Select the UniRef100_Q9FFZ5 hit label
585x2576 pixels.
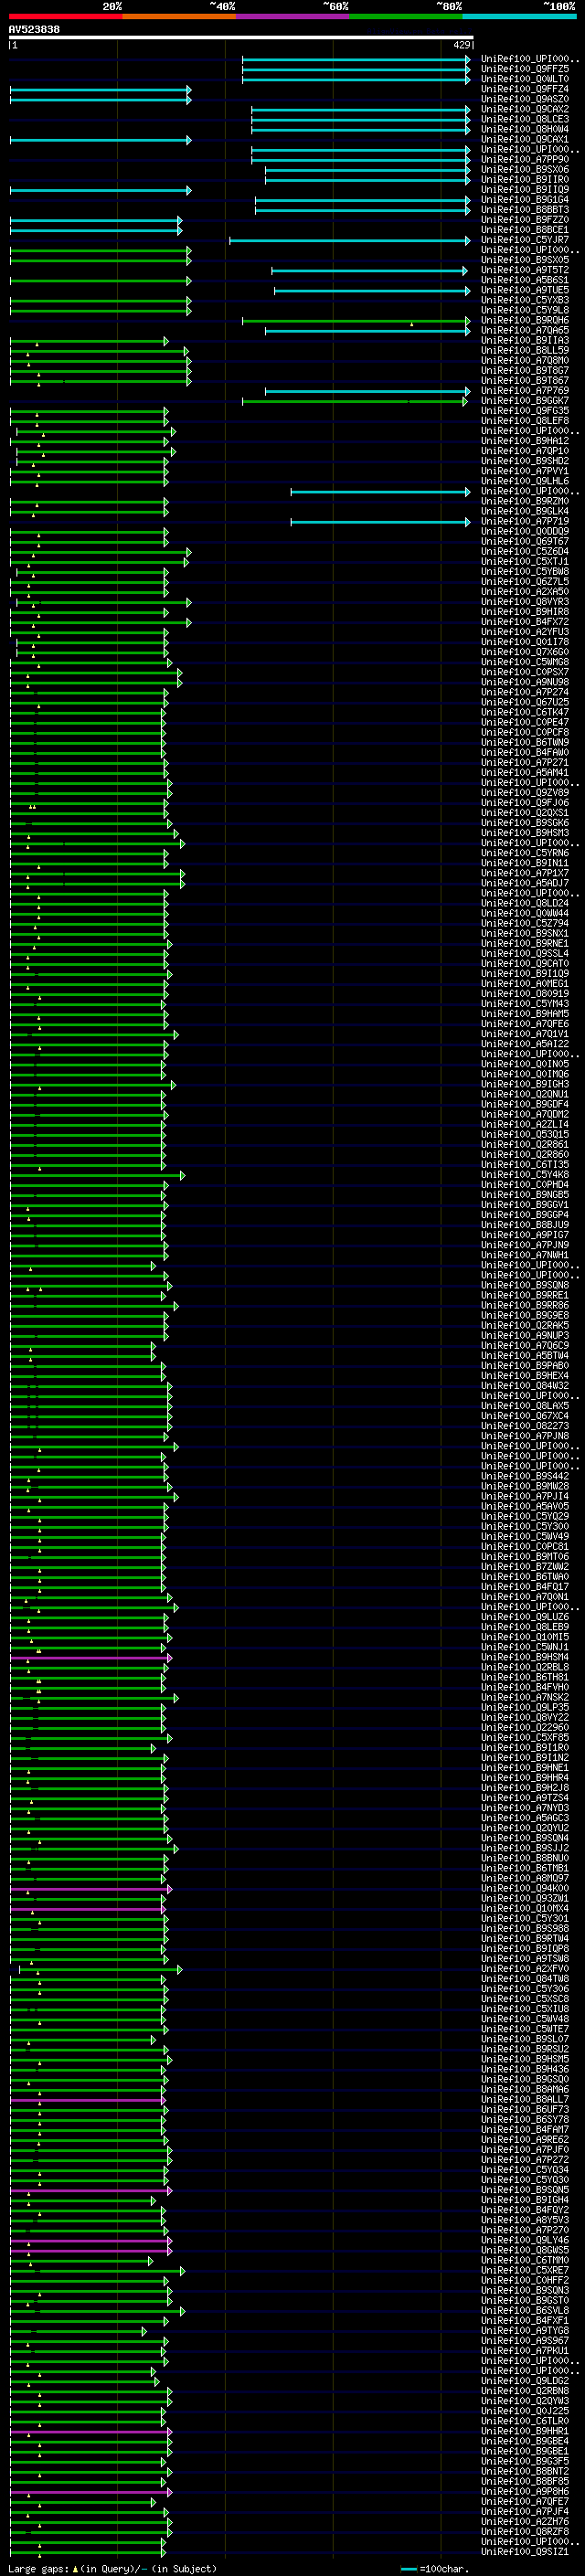coord(525,69)
